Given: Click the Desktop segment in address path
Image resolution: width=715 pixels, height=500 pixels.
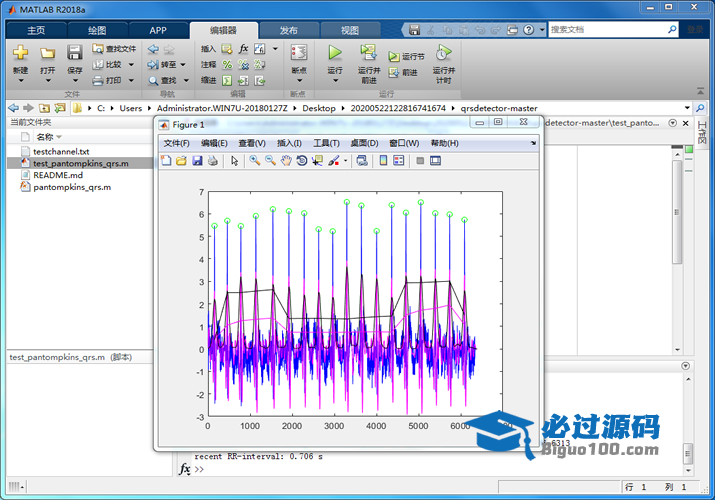Looking at the screenshot, I should (x=319, y=108).
